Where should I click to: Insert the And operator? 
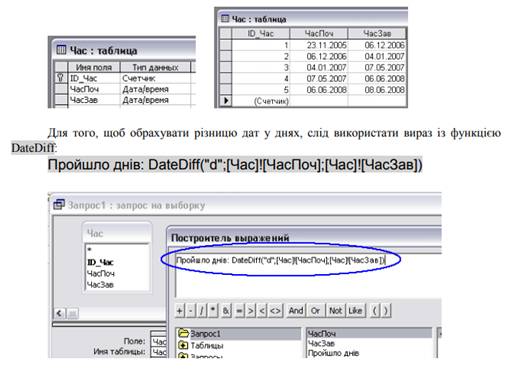pyautogui.click(x=296, y=311)
